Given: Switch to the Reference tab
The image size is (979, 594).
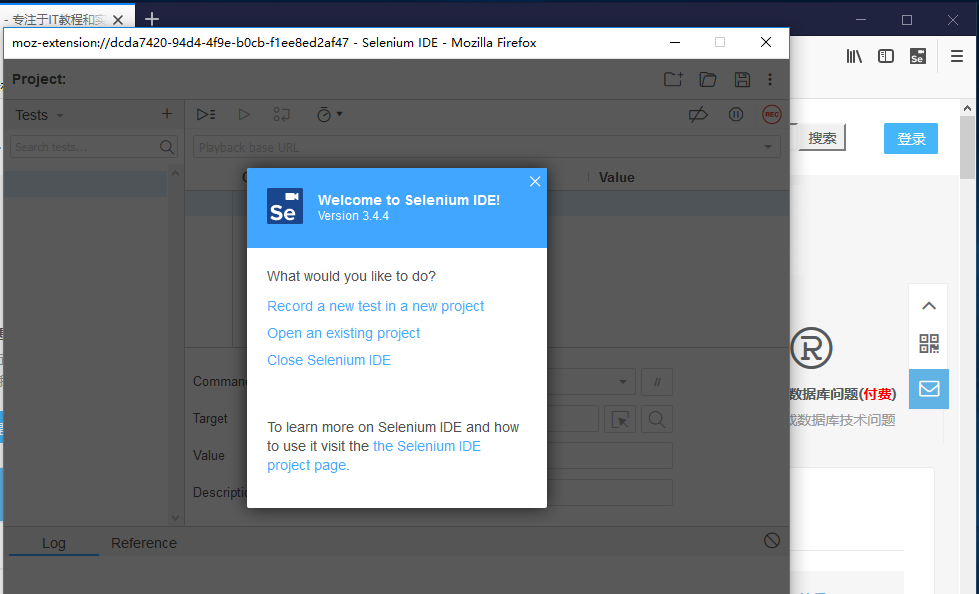Looking at the screenshot, I should 144,543.
